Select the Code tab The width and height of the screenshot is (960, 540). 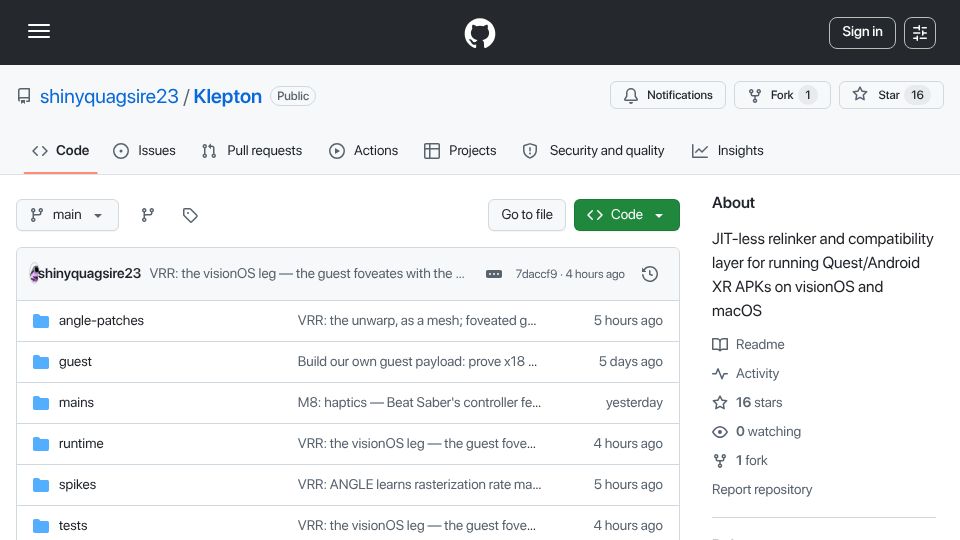(61, 151)
